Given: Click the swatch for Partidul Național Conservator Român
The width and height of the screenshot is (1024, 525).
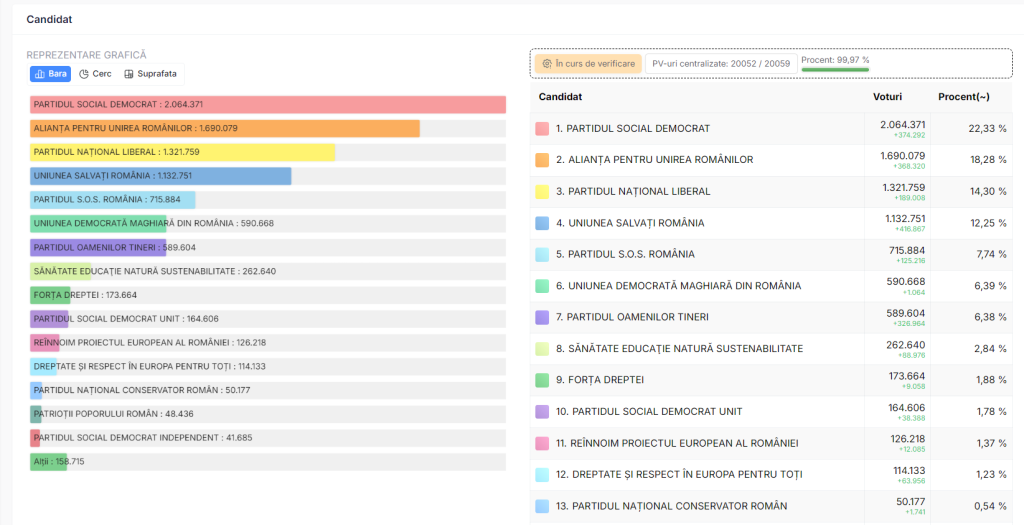Looking at the screenshot, I should click(542, 506).
